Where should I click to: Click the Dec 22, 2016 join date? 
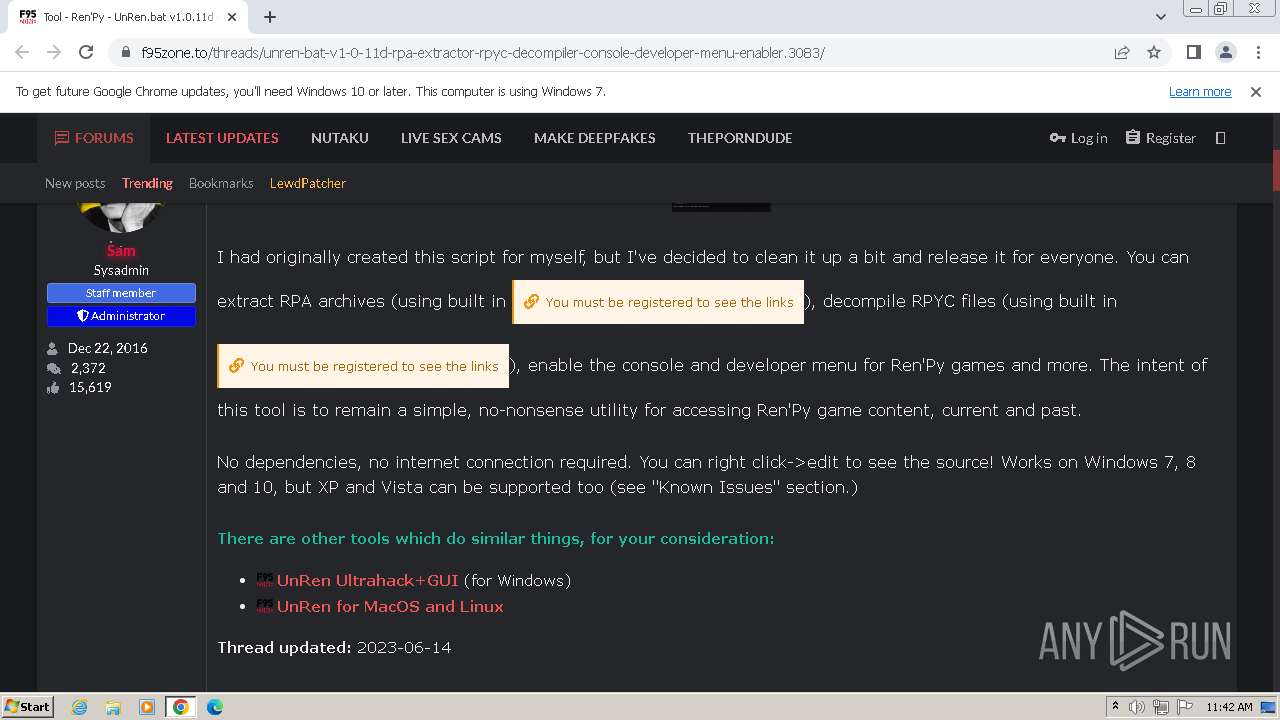(108, 348)
